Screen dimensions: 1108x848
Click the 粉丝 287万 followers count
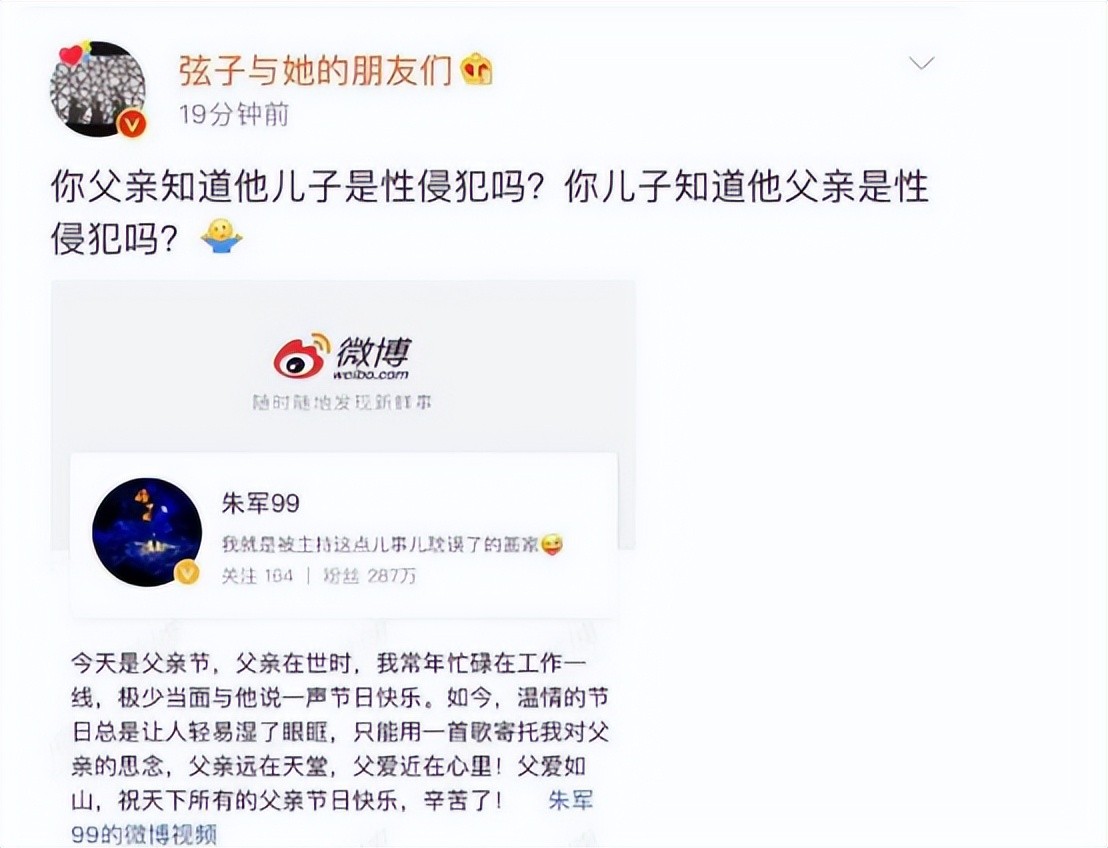[370, 576]
